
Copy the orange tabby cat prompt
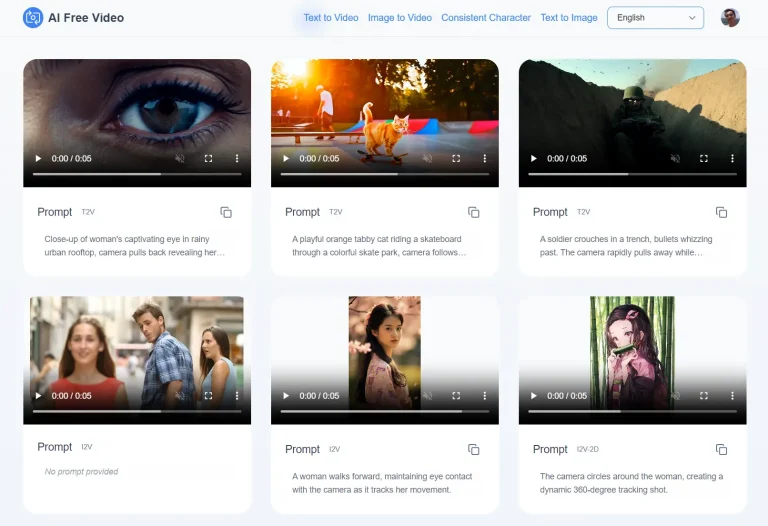coord(474,212)
